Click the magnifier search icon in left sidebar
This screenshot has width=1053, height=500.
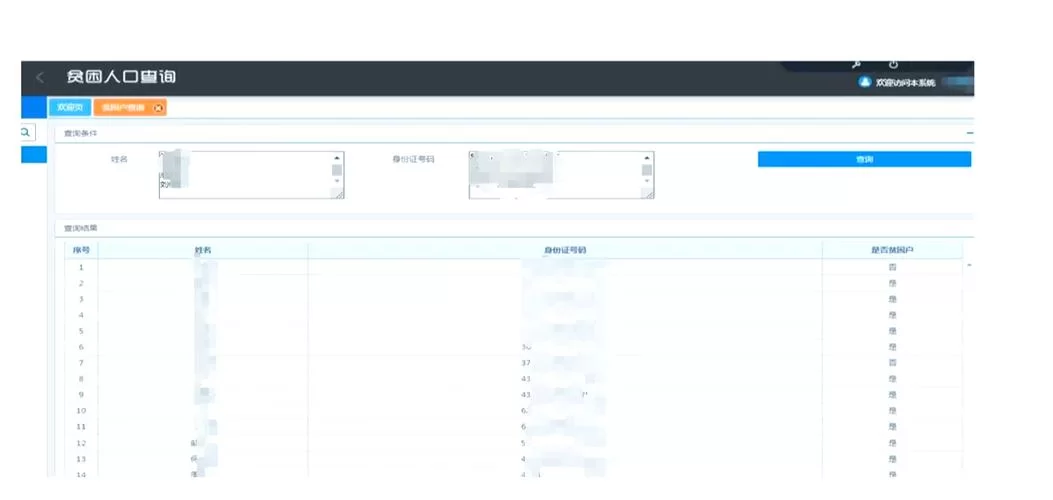[x=25, y=132]
